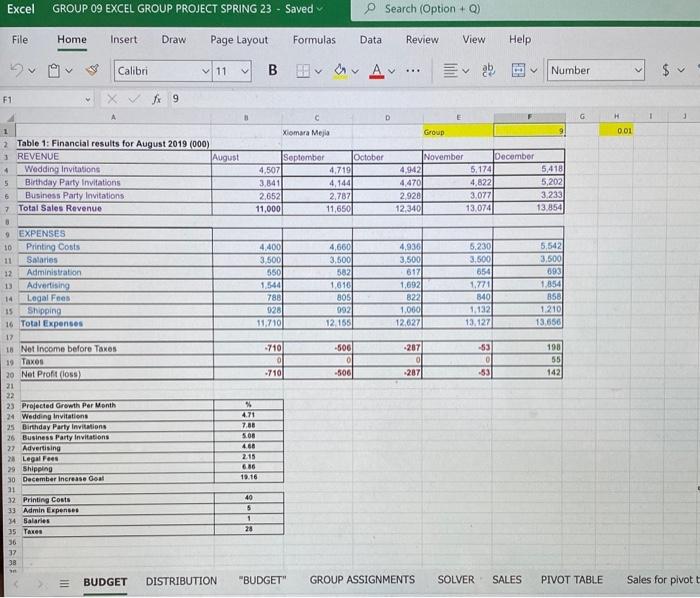Switch to the Insert ribbon tab
Viewport: 700px width, 598px height.
tap(124, 40)
